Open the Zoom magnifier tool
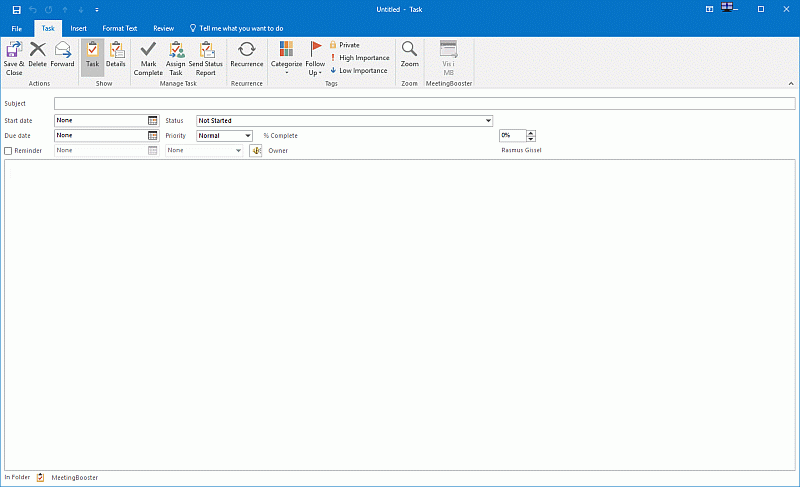The image size is (800, 487). [x=409, y=55]
